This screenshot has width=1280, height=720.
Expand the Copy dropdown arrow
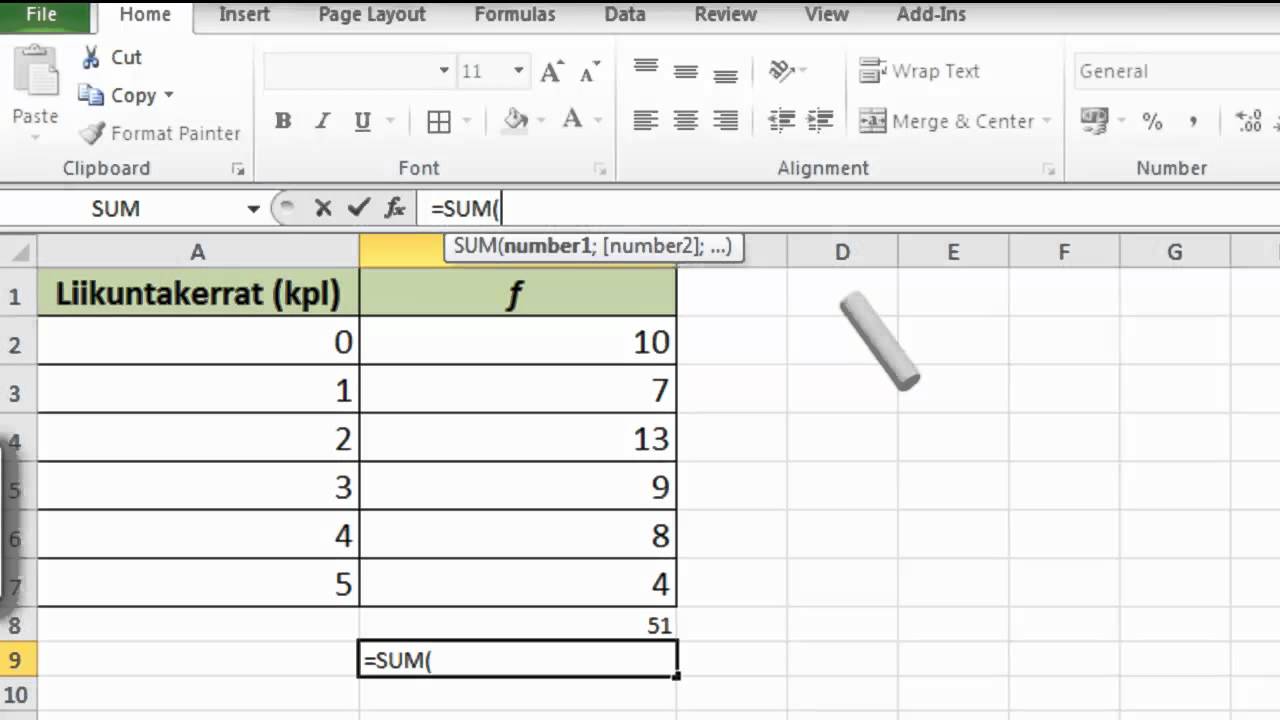168,95
